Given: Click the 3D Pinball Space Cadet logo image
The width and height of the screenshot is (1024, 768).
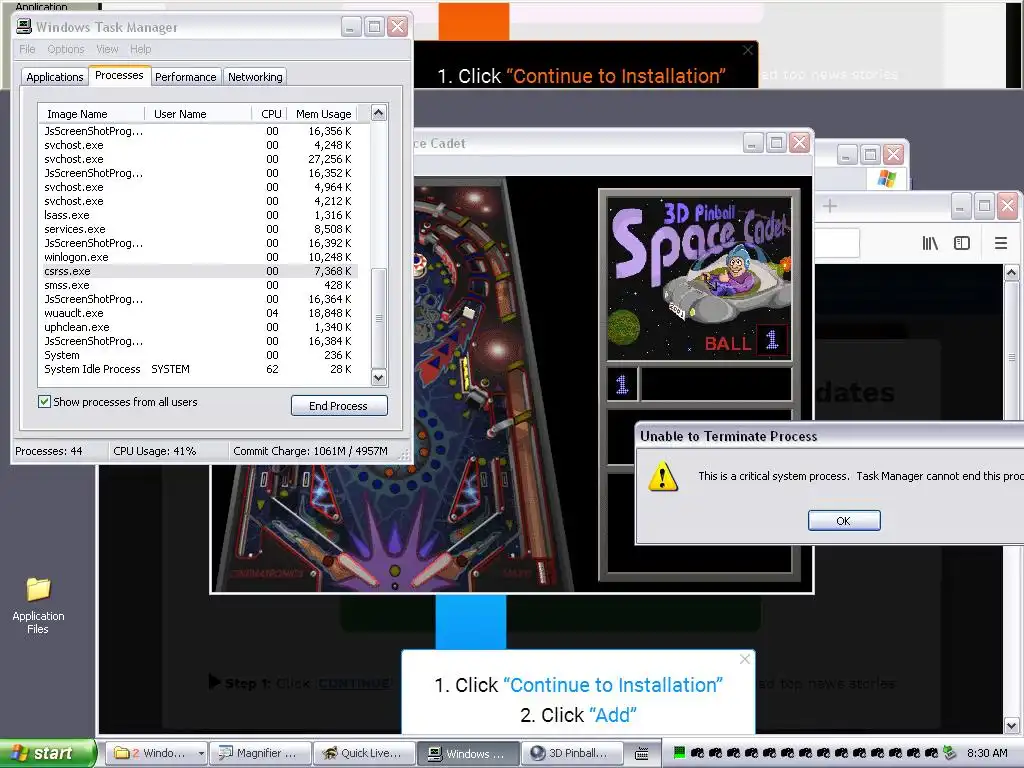Looking at the screenshot, I should pyautogui.click(x=699, y=278).
